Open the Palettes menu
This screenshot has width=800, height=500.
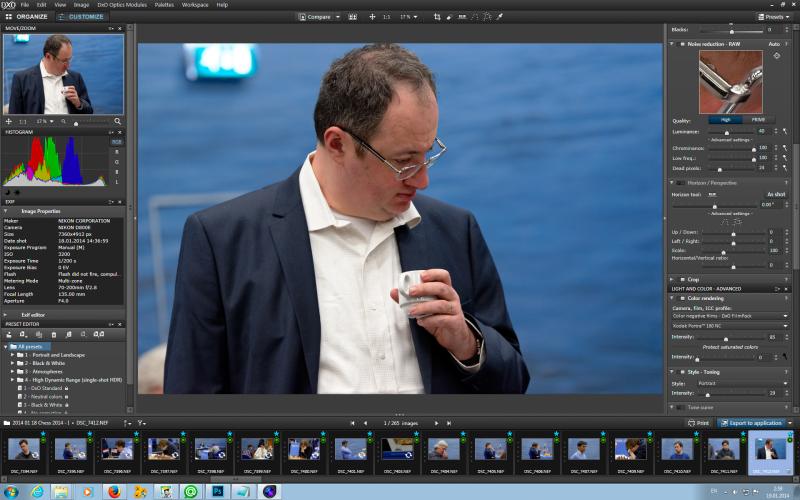164,5
